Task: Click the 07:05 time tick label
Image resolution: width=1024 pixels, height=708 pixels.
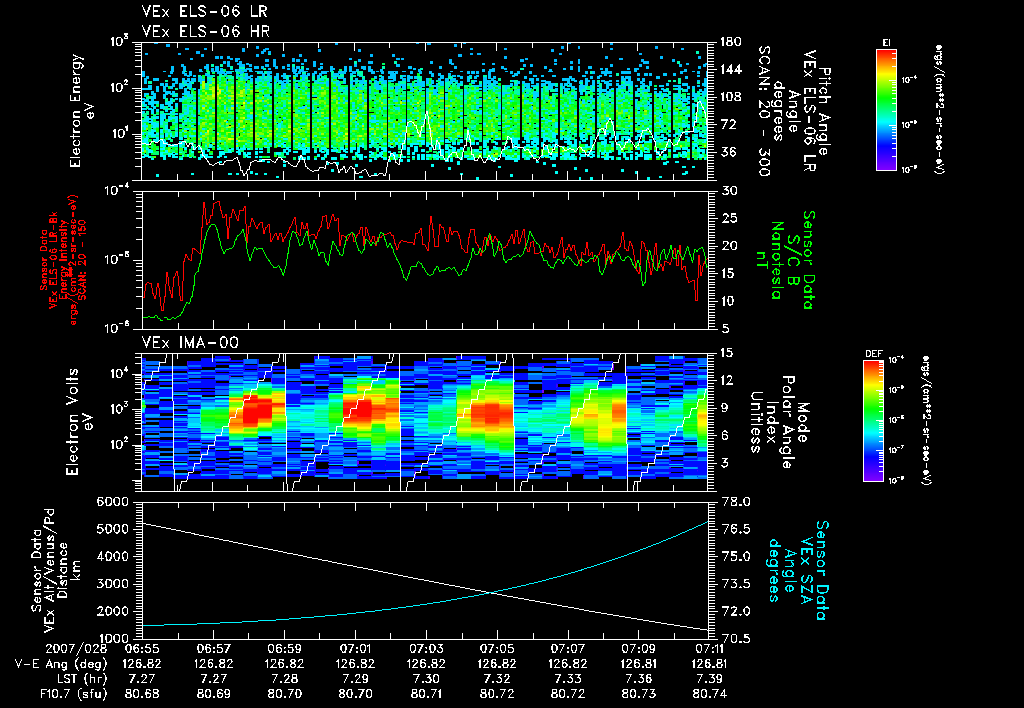Action: tap(498, 649)
